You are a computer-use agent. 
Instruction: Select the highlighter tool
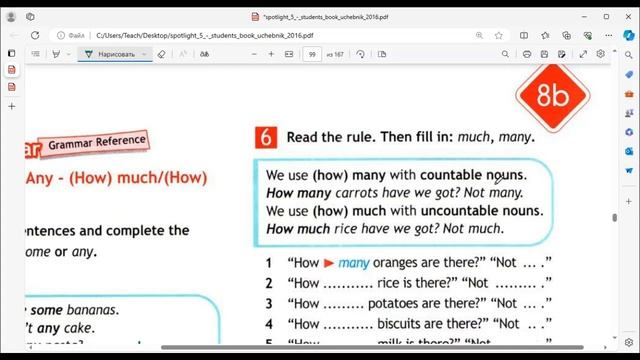tap(56, 54)
